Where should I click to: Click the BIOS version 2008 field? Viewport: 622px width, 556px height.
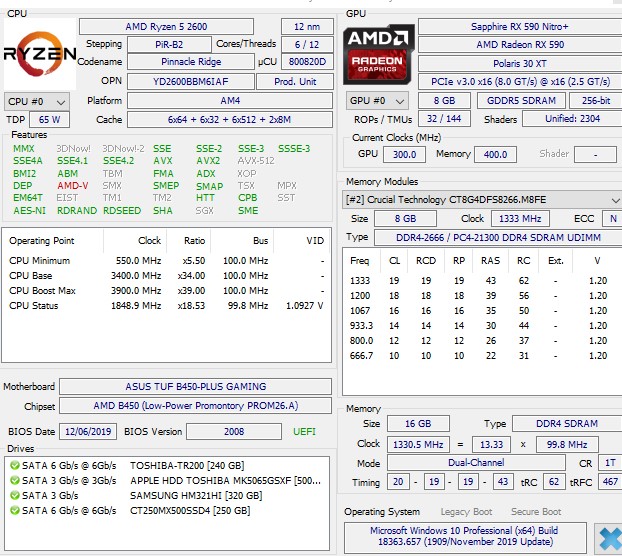234,432
